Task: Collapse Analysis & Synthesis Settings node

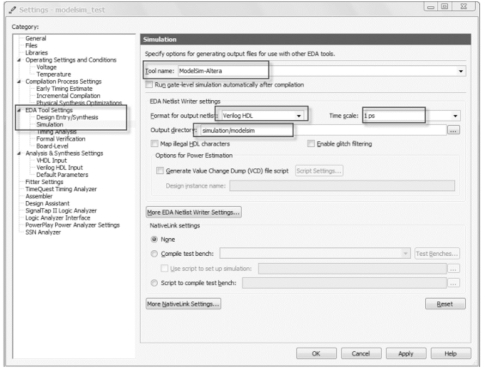Action: [19, 153]
